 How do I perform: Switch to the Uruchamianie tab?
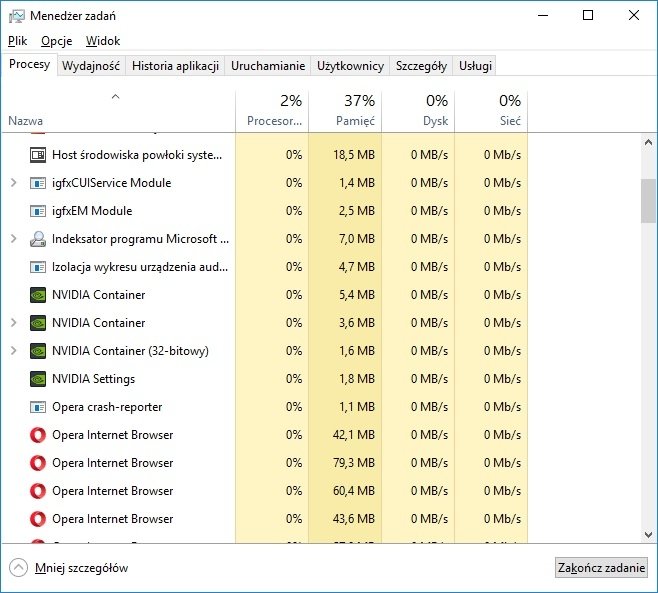coord(268,66)
